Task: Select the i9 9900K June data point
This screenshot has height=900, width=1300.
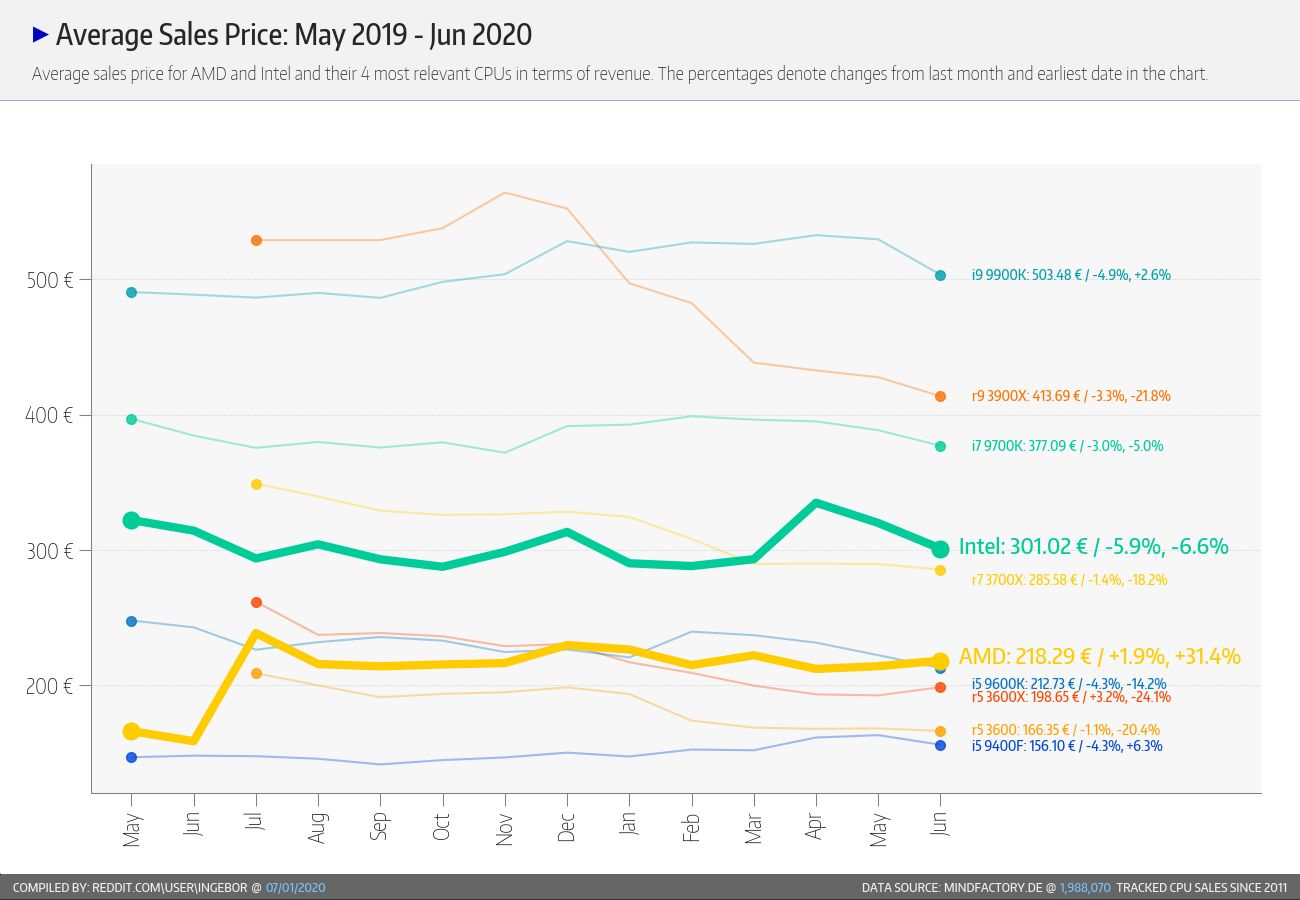Action: 940,275
